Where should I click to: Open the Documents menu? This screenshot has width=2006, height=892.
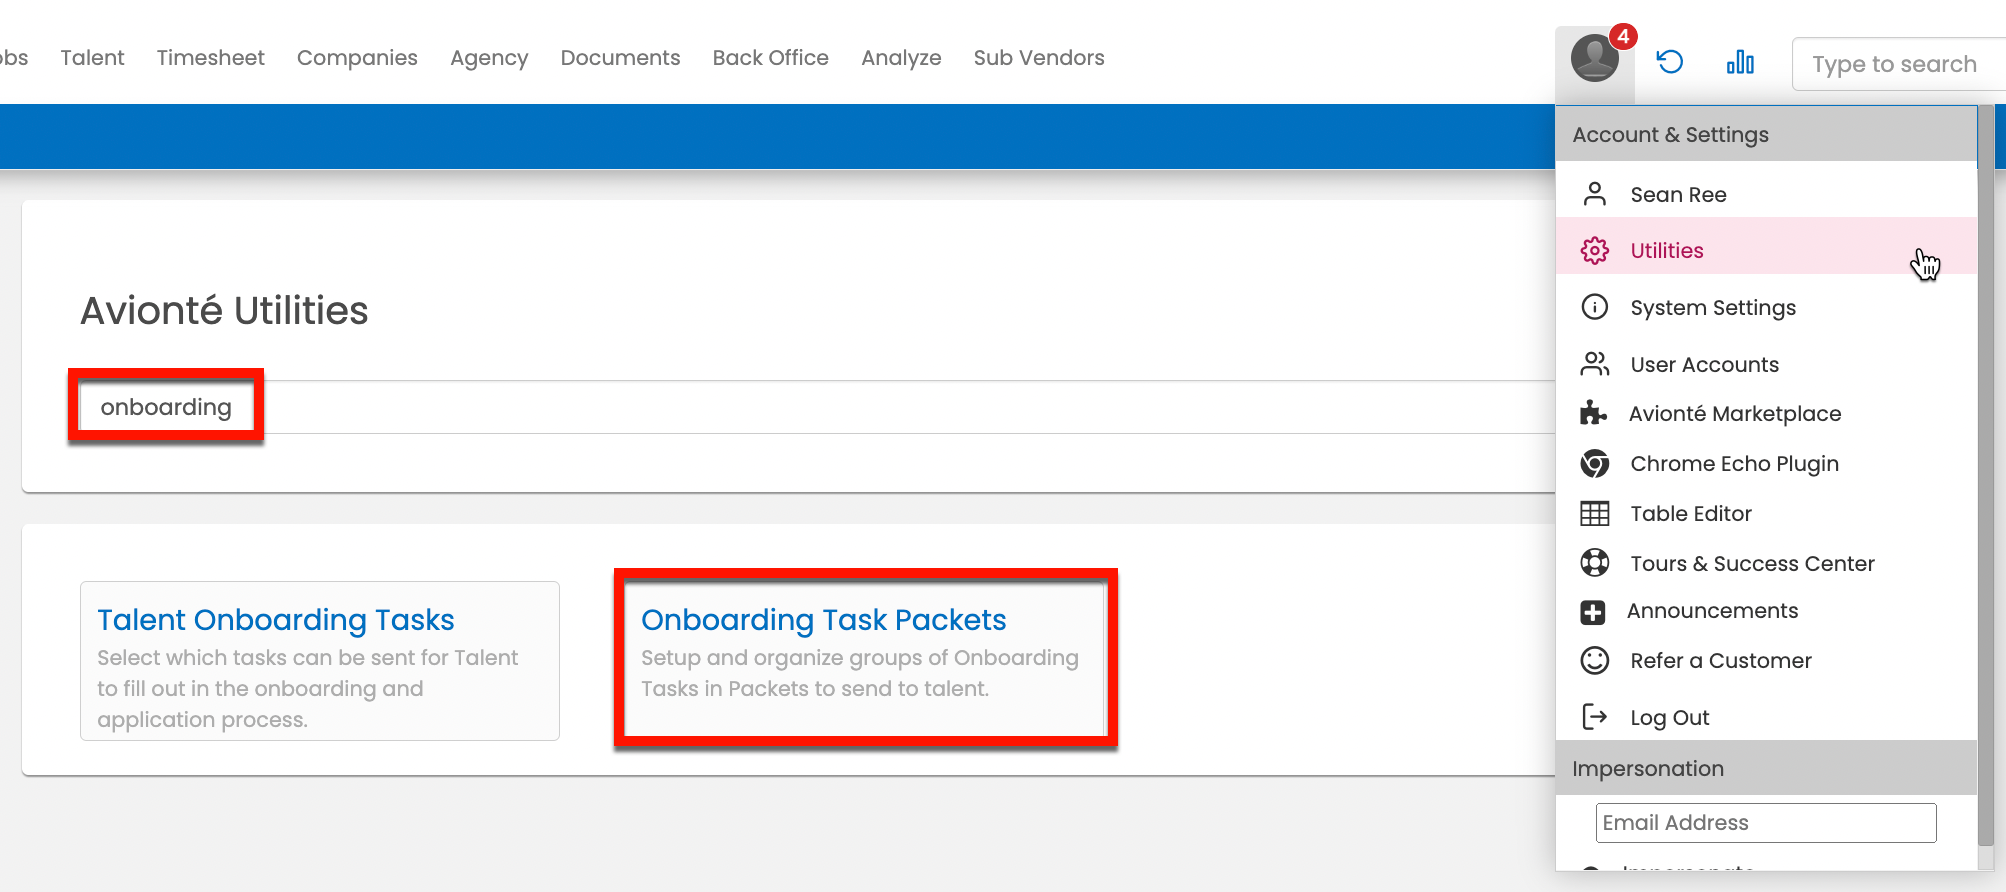pyautogui.click(x=620, y=58)
